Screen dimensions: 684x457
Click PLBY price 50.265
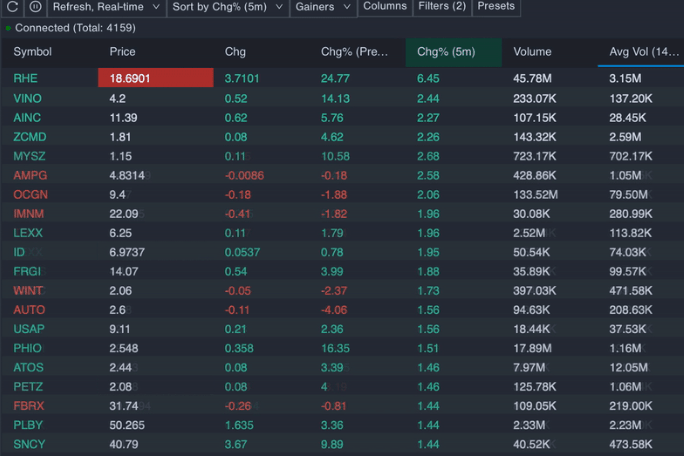pyautogui.click(x=127, y=425)
